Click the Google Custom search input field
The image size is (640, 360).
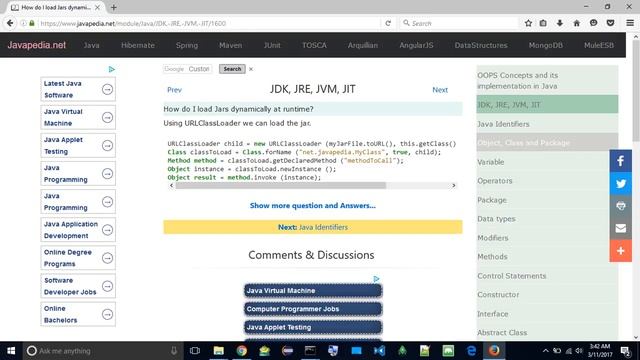187,69
